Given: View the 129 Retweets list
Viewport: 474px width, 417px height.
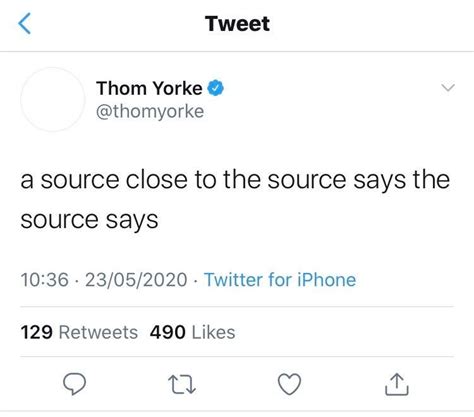Looking at the screenshot, I should tap(79, 332).
